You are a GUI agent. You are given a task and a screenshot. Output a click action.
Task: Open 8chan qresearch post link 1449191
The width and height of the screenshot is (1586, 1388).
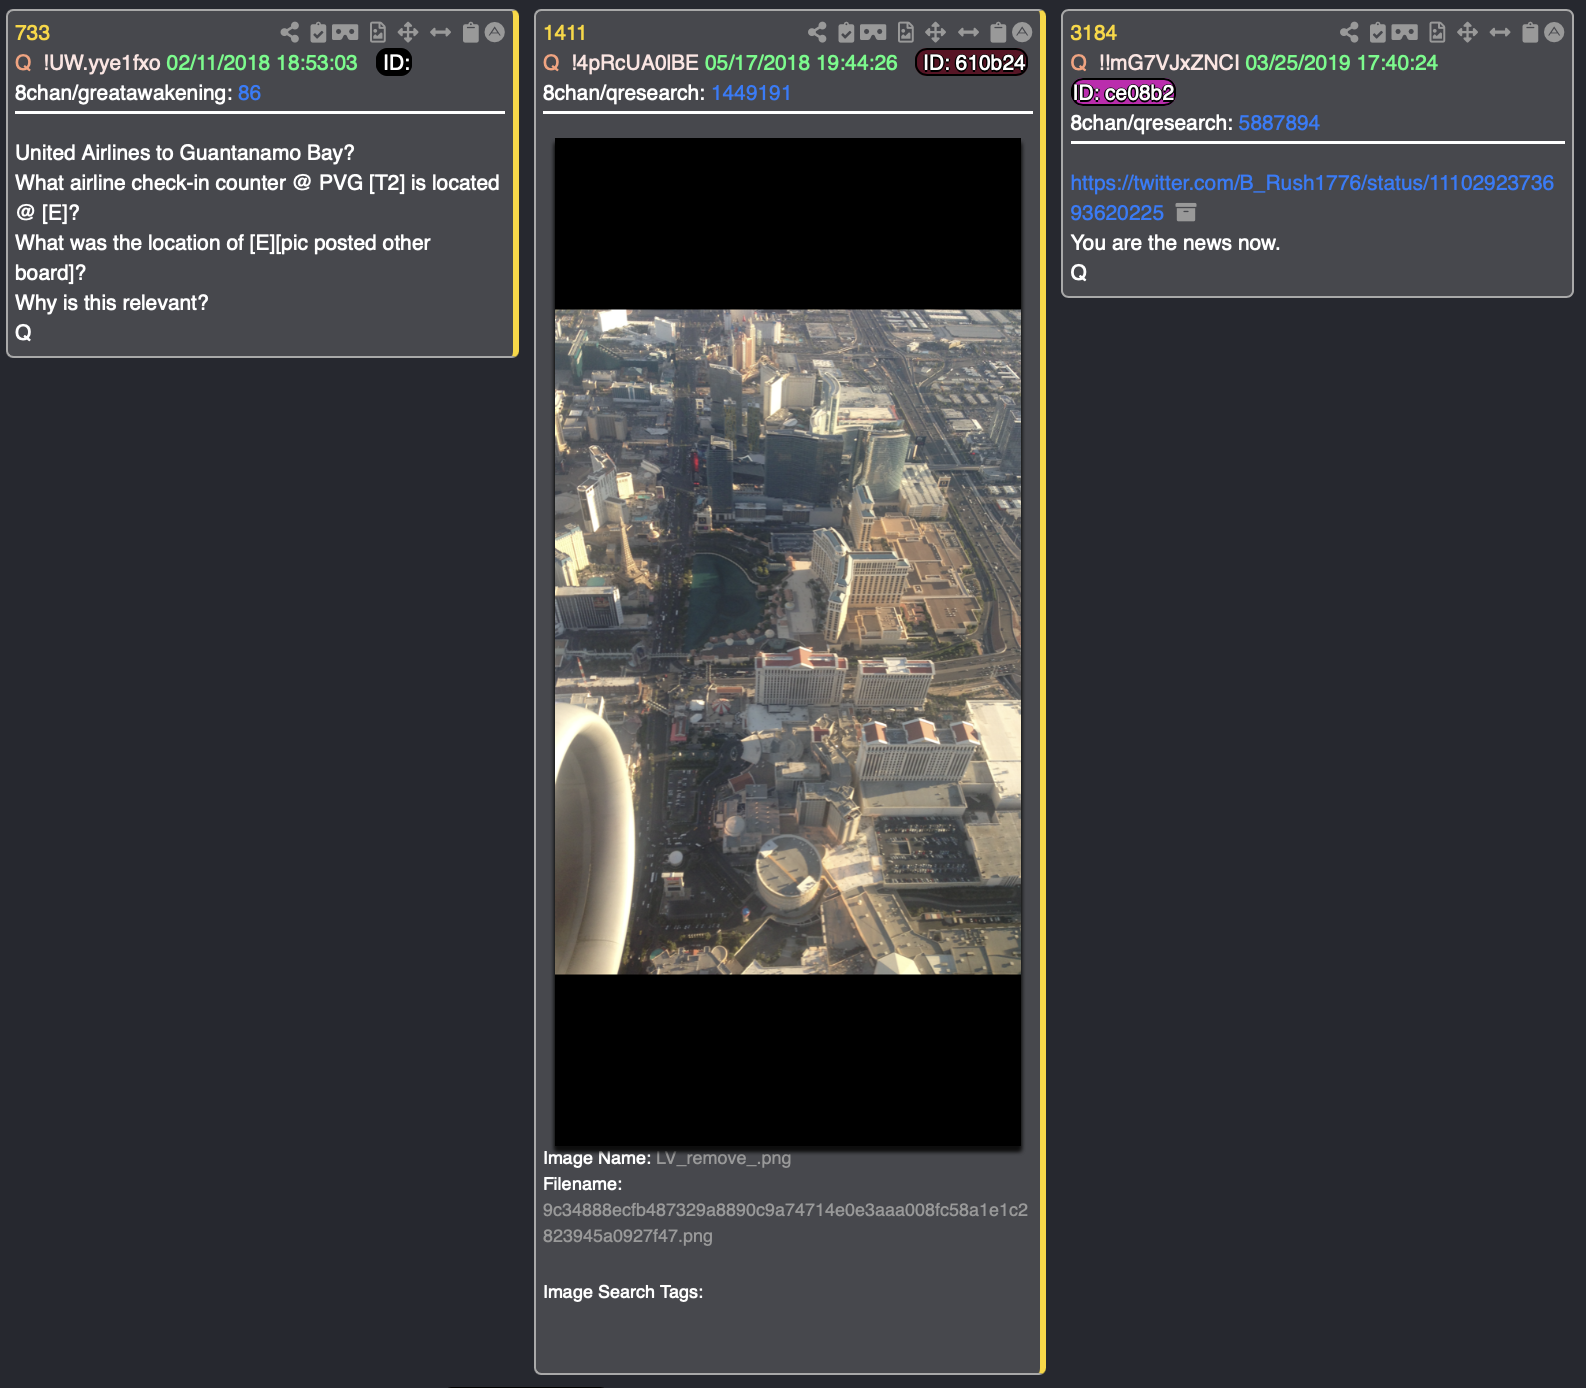751,93
